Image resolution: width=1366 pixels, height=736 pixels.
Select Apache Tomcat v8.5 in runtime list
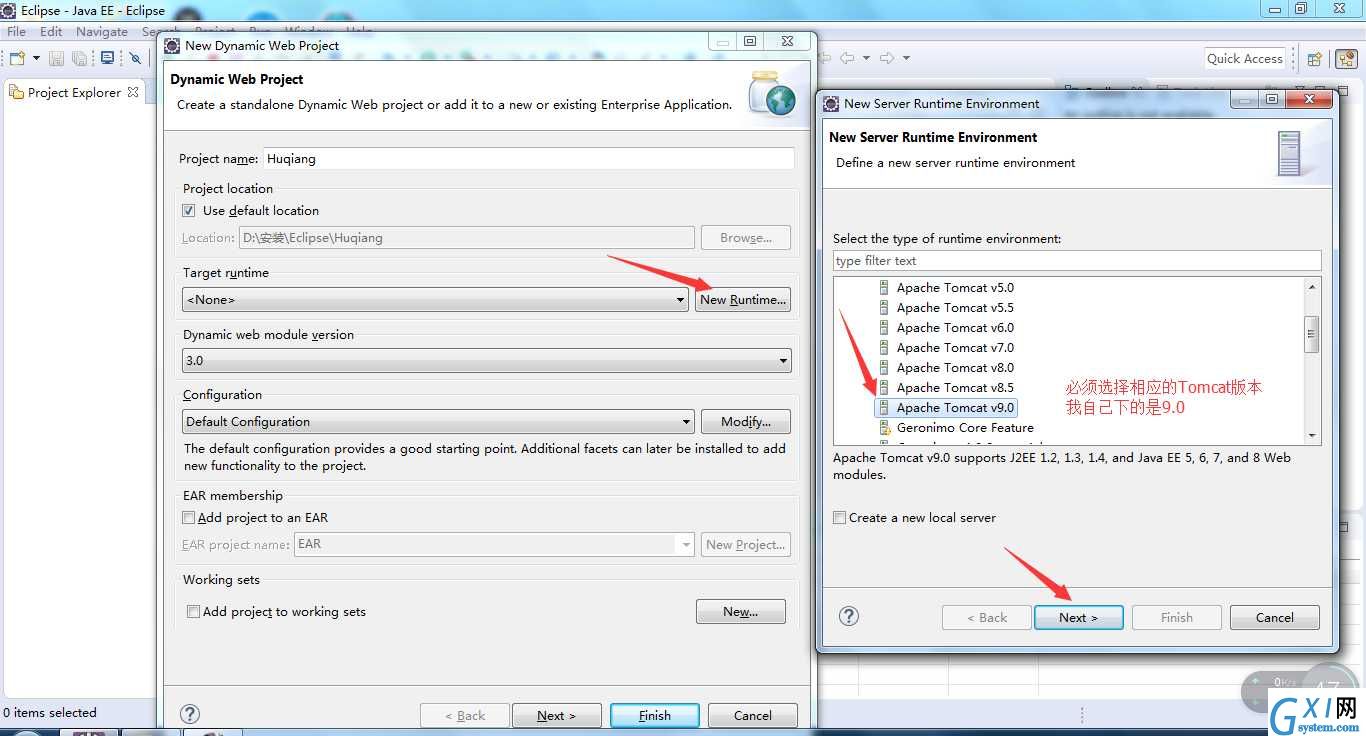point(955,388)
